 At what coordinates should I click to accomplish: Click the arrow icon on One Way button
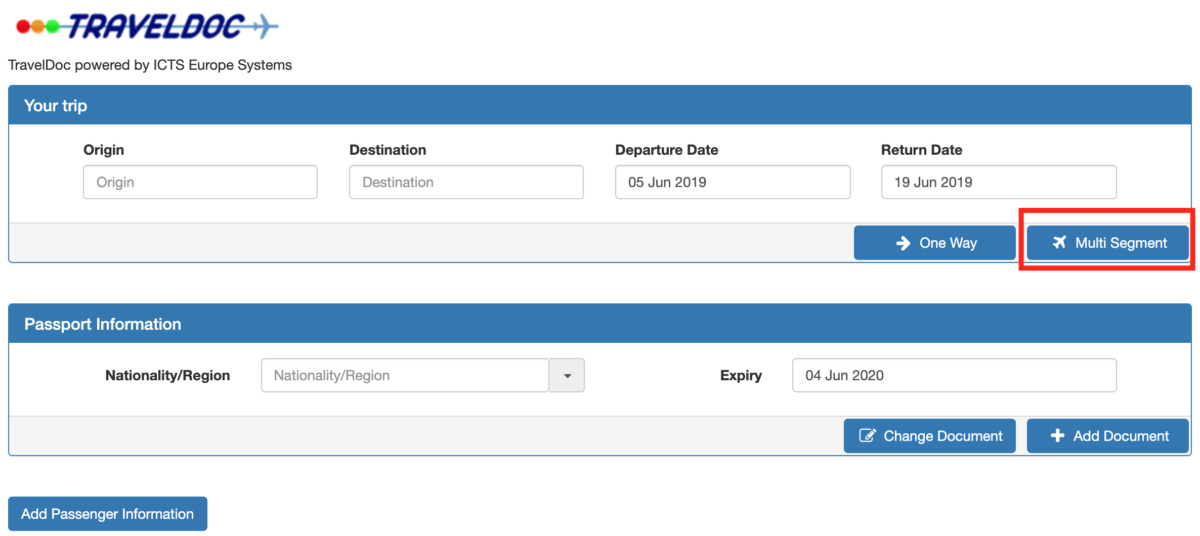pyautogui.click(x=903, y=243)
